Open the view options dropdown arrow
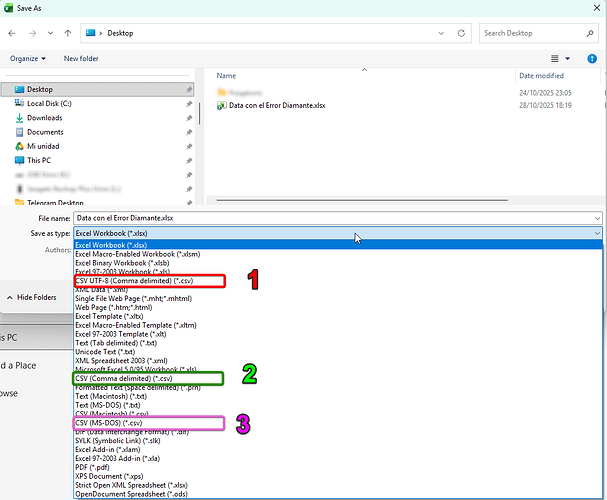The width and height of the screenshot is (607, 500). tap(568, 58)
